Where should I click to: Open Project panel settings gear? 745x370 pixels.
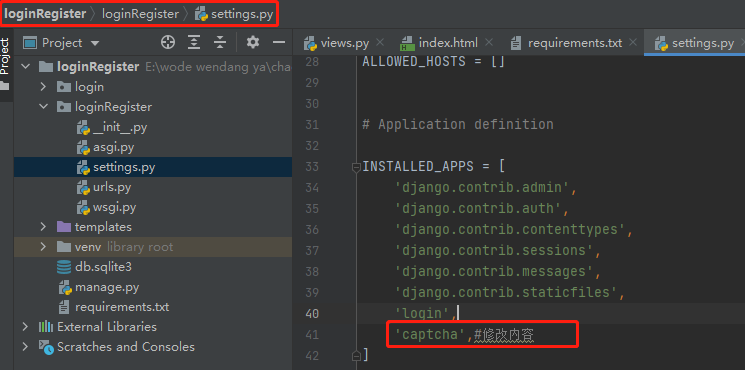click(253, 43)
